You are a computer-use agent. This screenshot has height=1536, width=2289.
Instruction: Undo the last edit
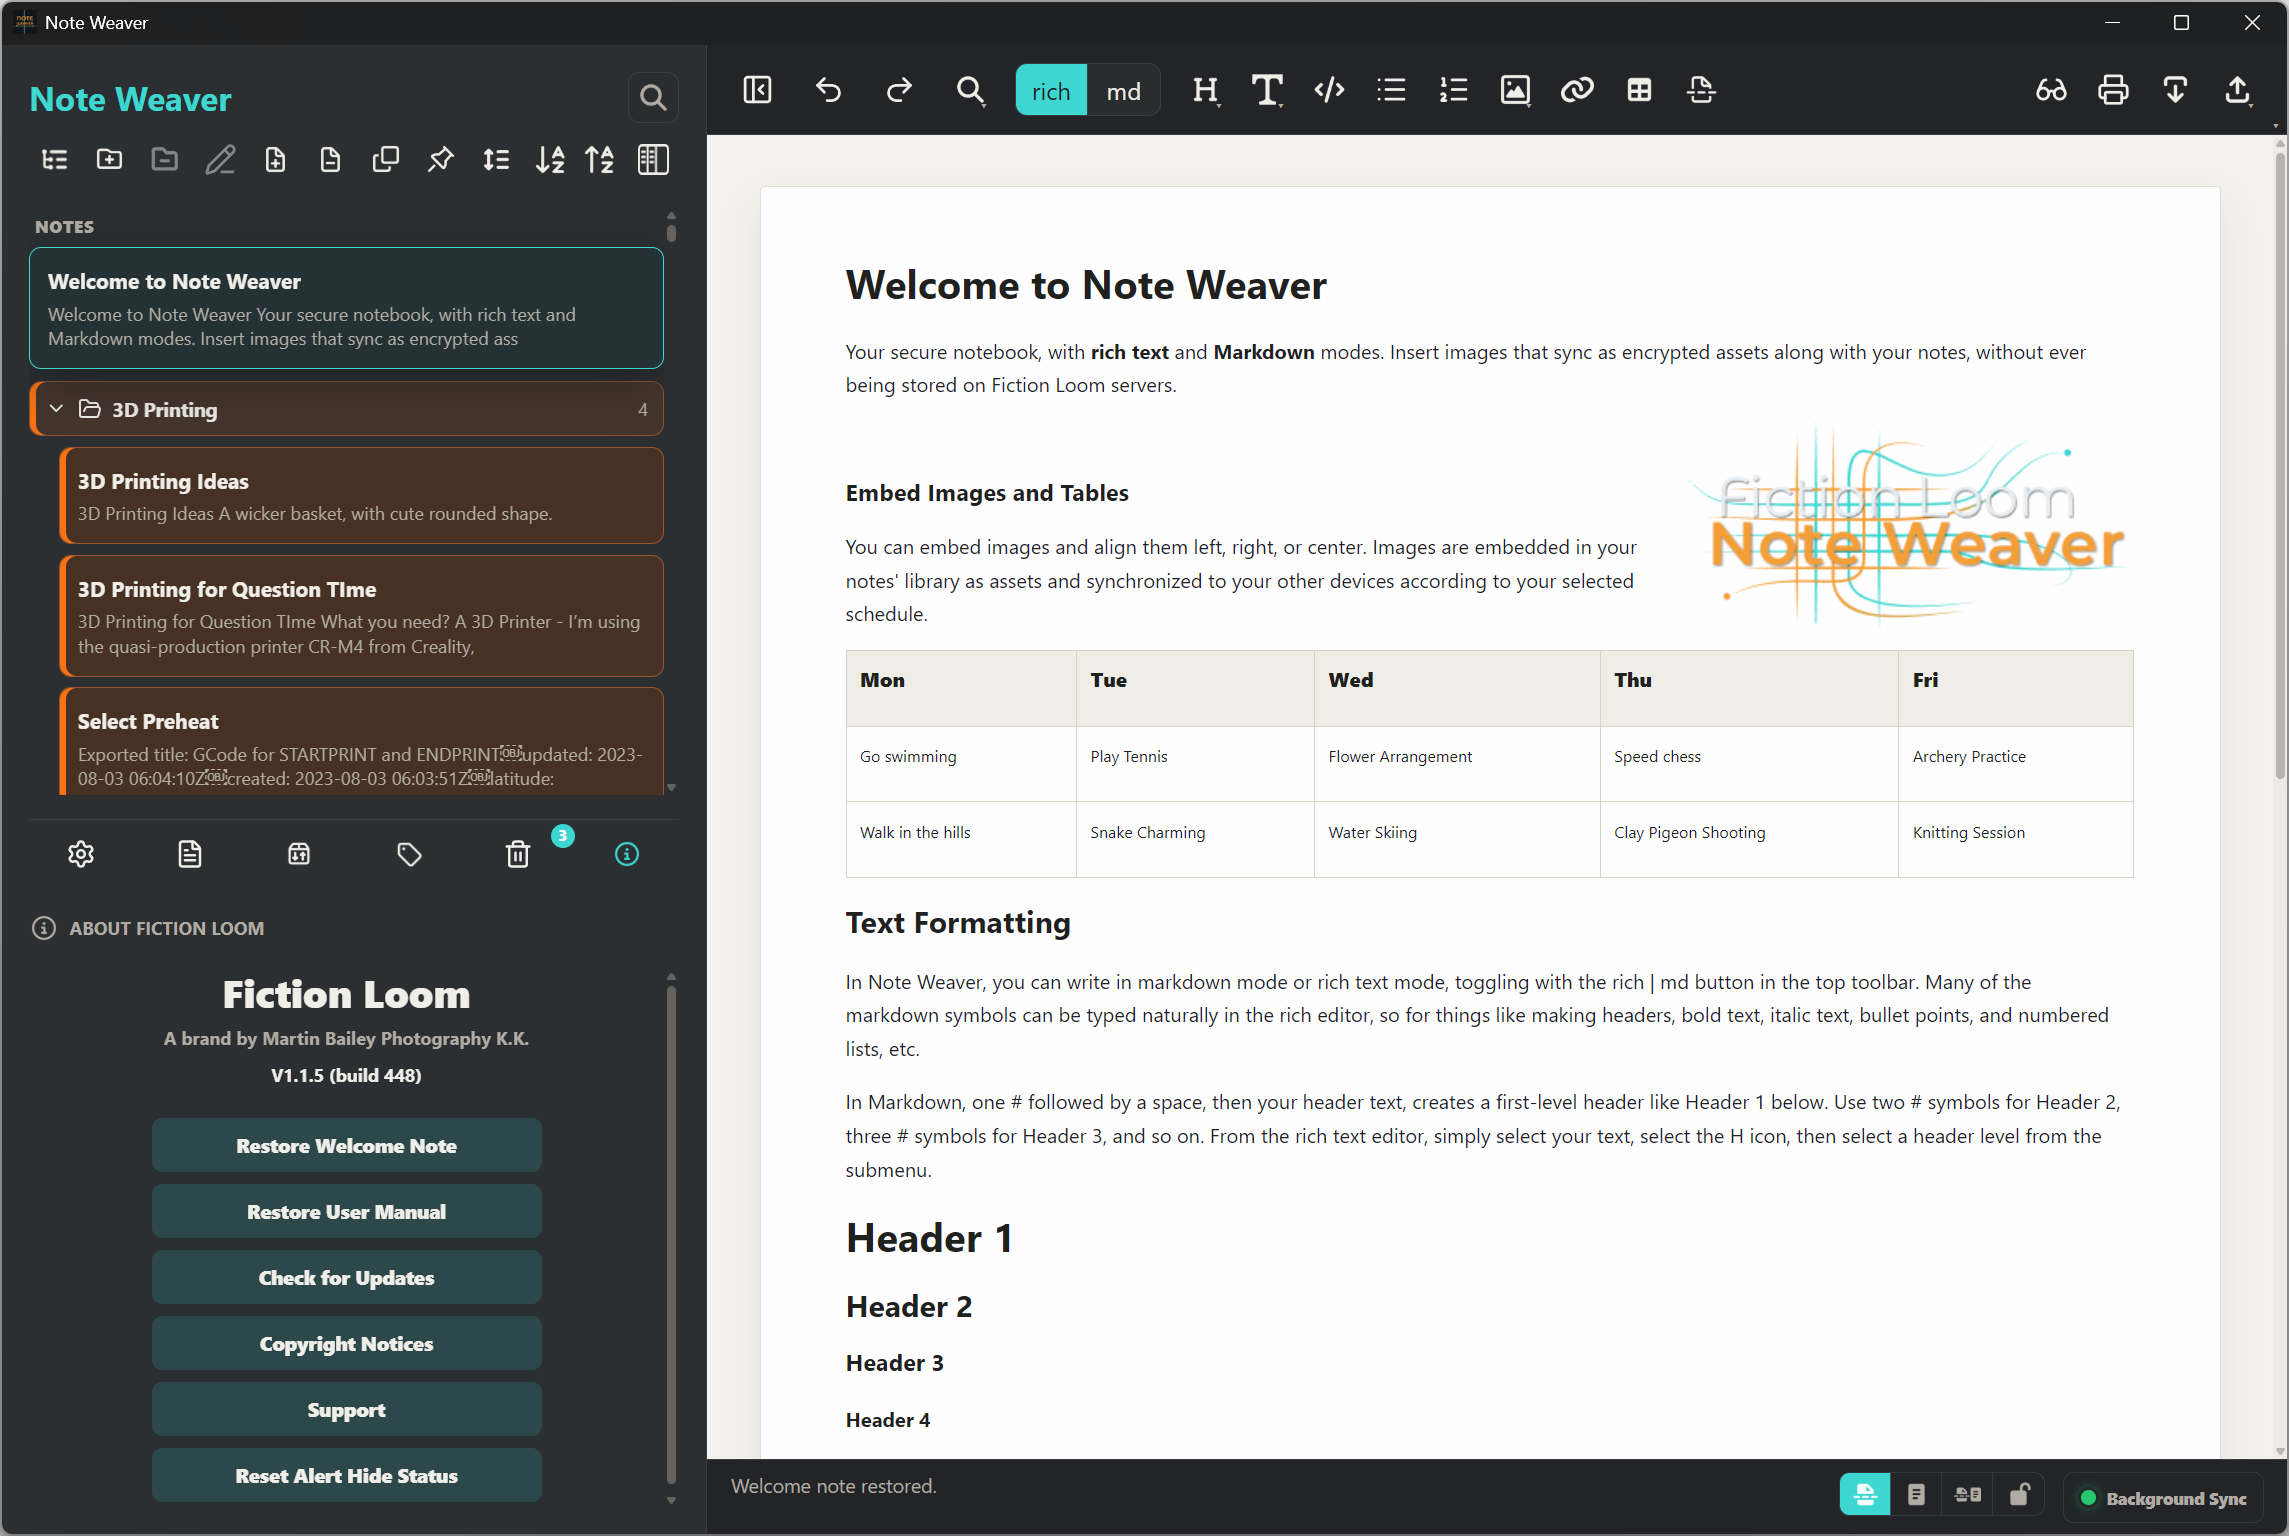pos(828,90)
